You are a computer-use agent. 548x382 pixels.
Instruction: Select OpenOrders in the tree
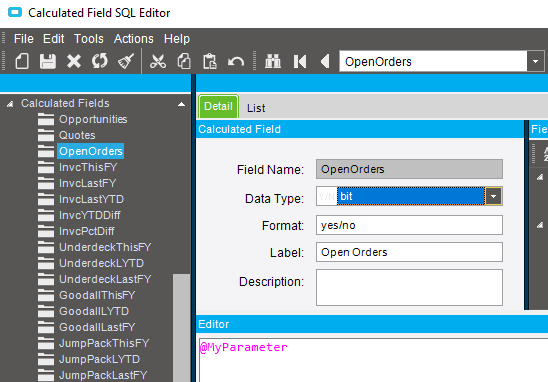pos(91,151)
